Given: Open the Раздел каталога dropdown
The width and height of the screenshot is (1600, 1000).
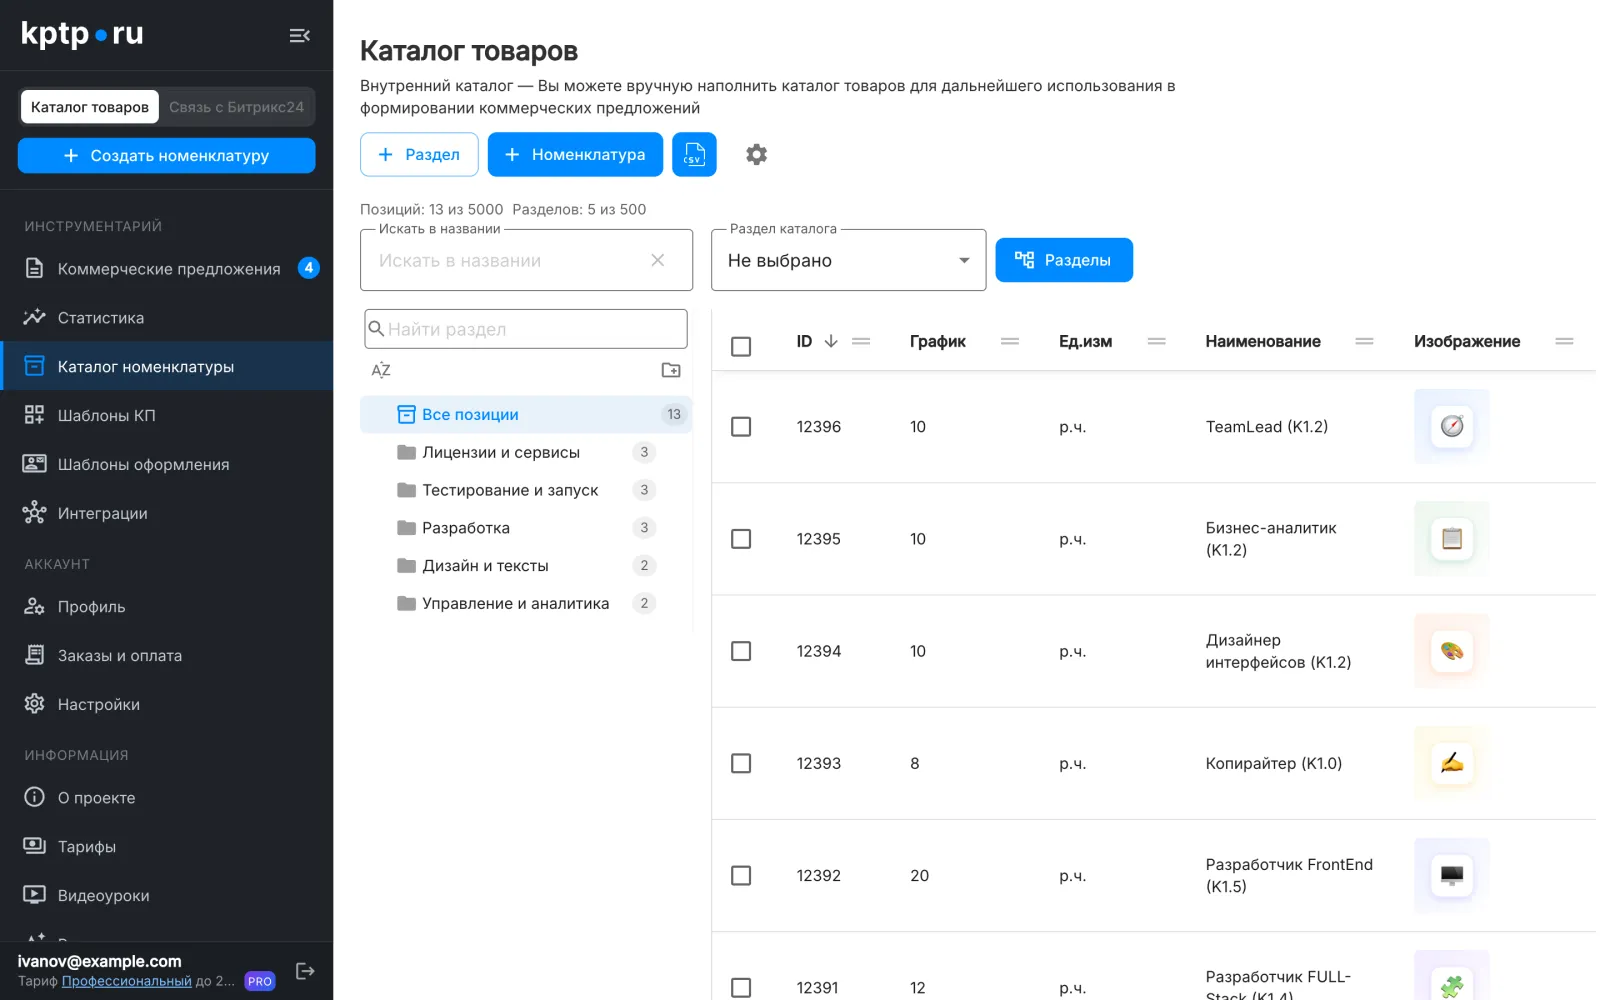Looking at the screenshot, I should pos(848,260).
